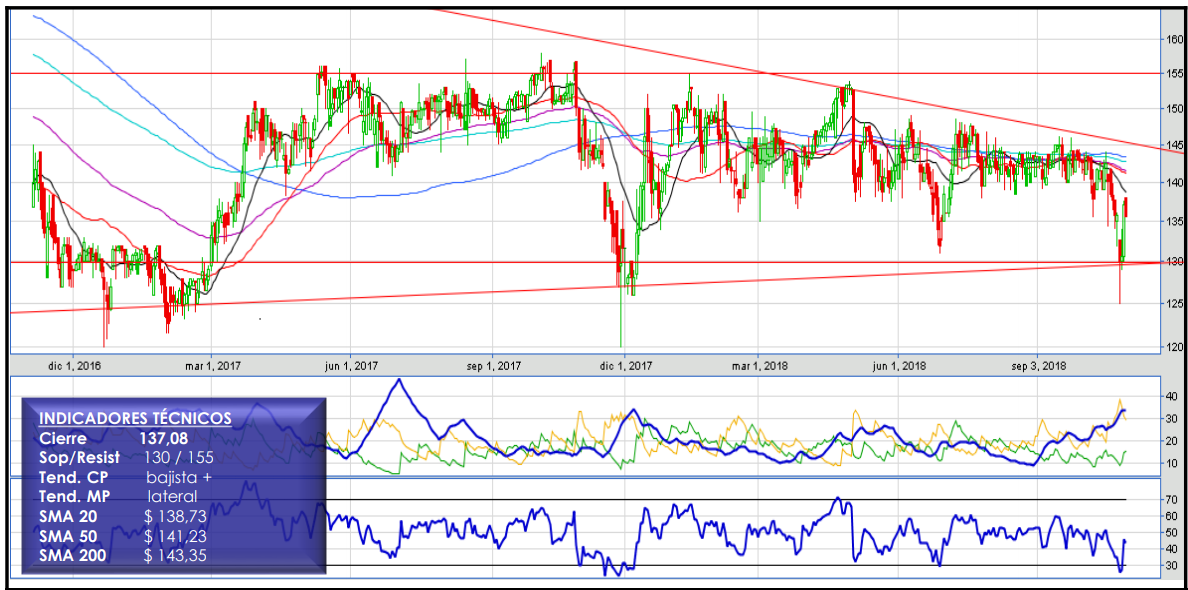The width and height of the screenshot is (1188, 590).
Task: Click the 120 price axis label
Action: tap(1174, 347)
